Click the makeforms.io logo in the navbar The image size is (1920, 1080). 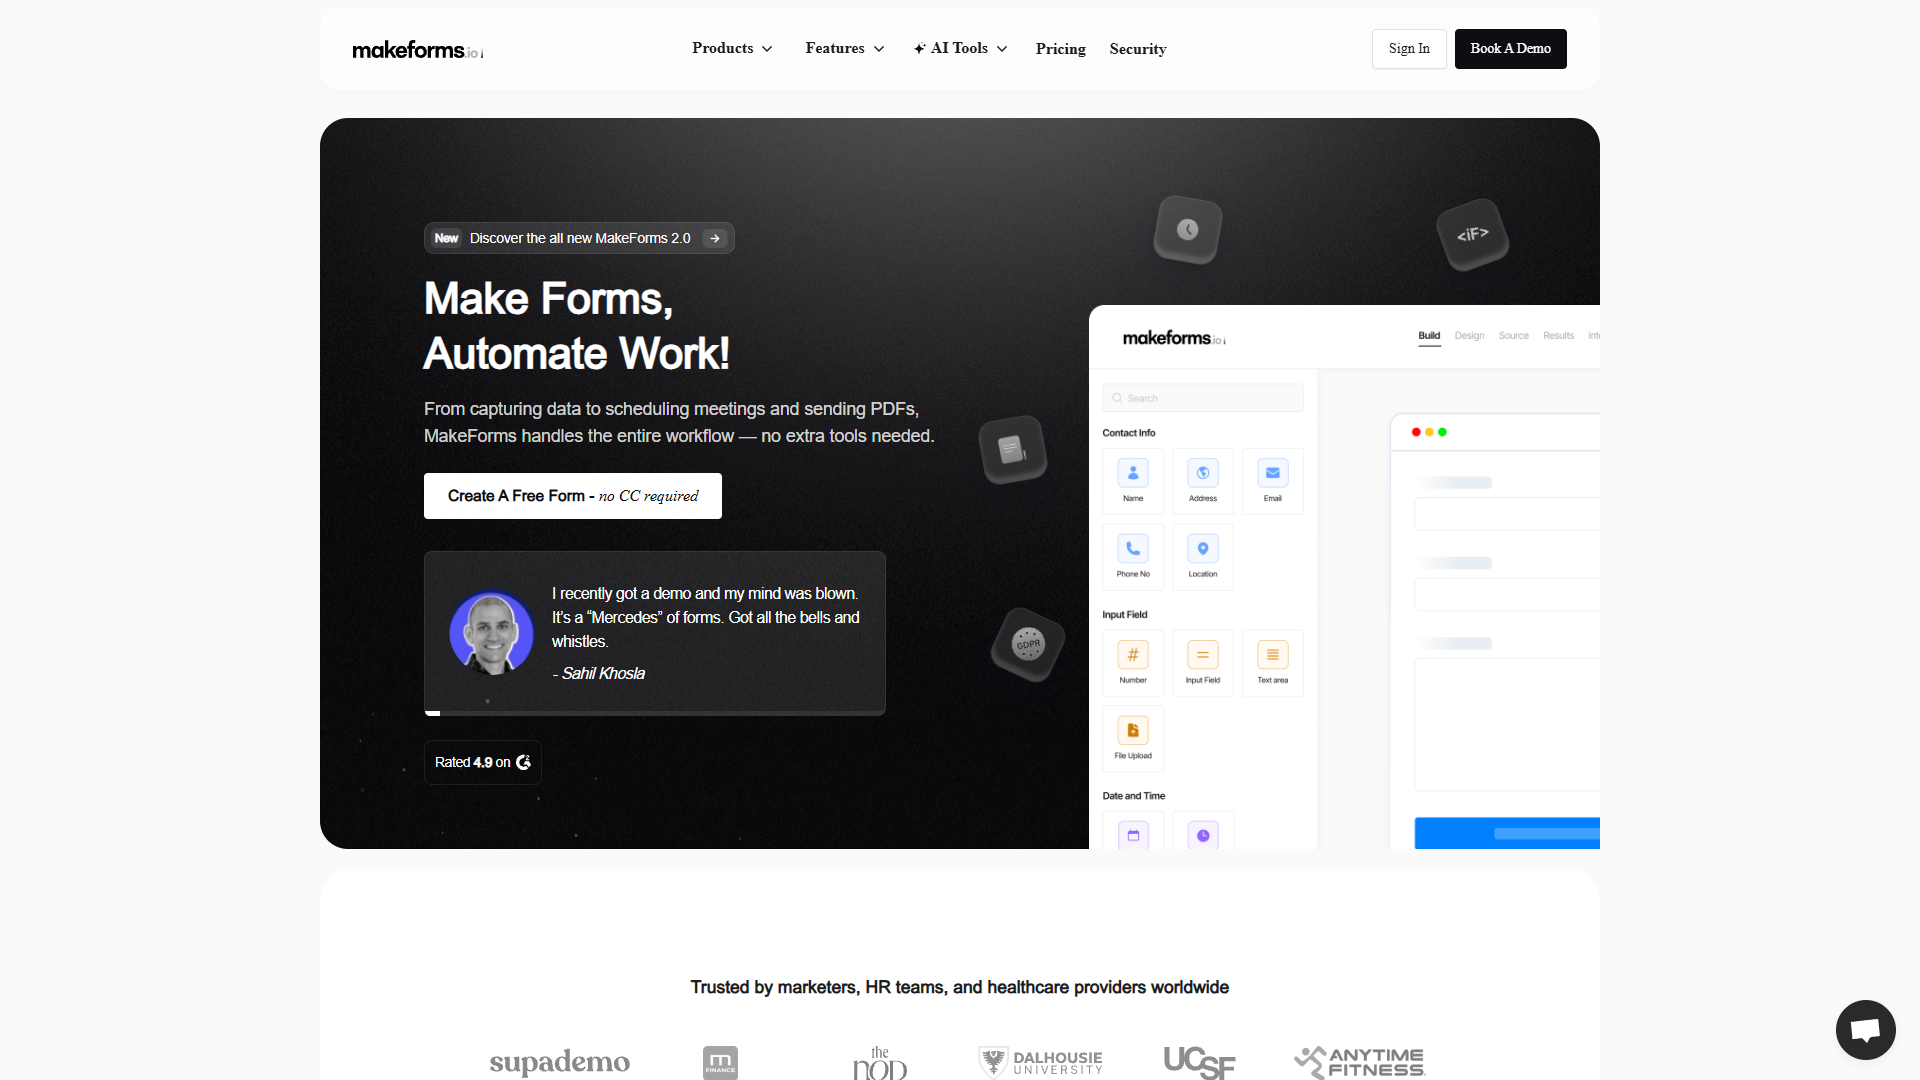418,49
